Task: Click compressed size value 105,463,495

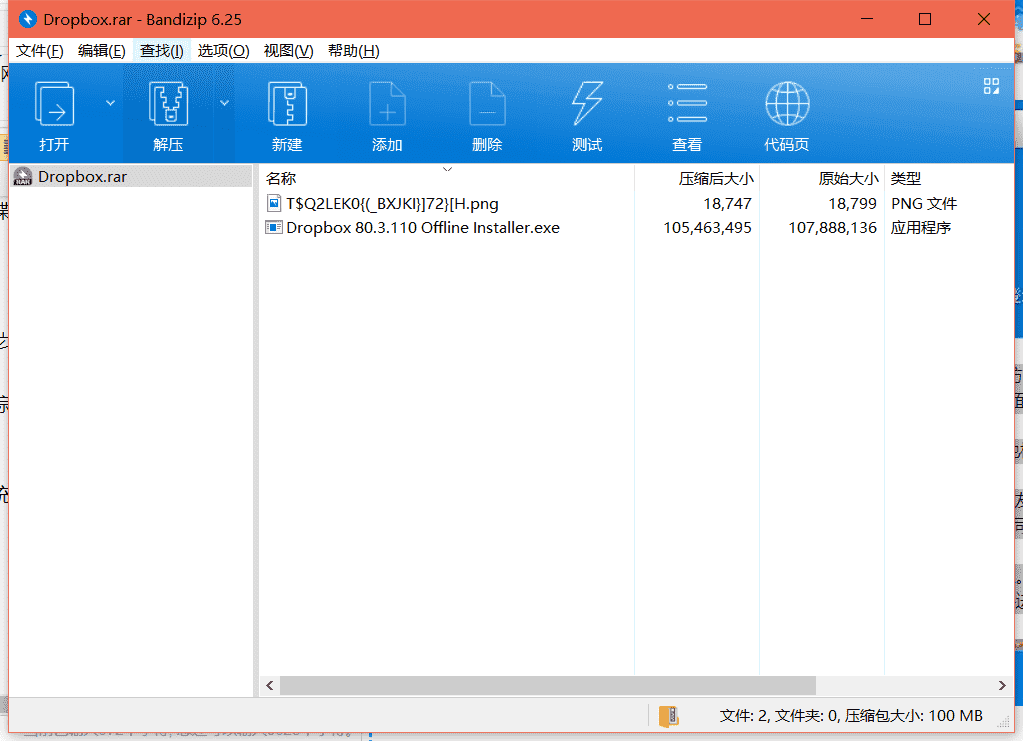Action: (x=708, y=228)
